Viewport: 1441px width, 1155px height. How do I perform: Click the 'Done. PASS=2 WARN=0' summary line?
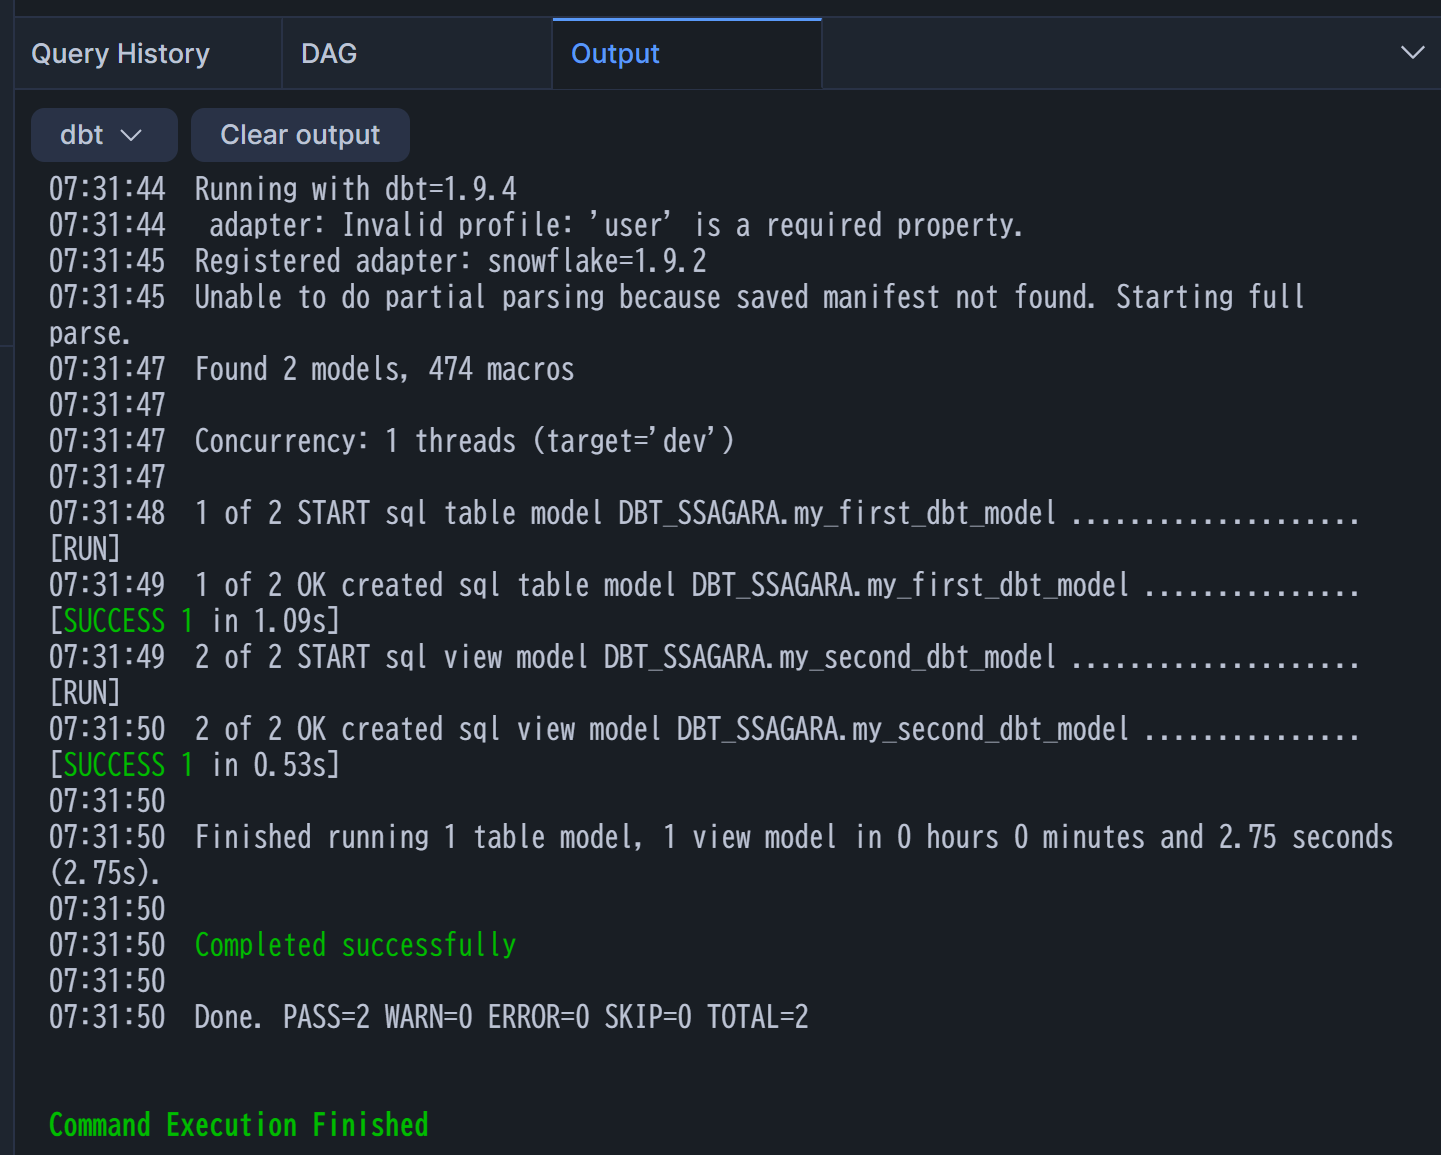(x=501, y=1017)
